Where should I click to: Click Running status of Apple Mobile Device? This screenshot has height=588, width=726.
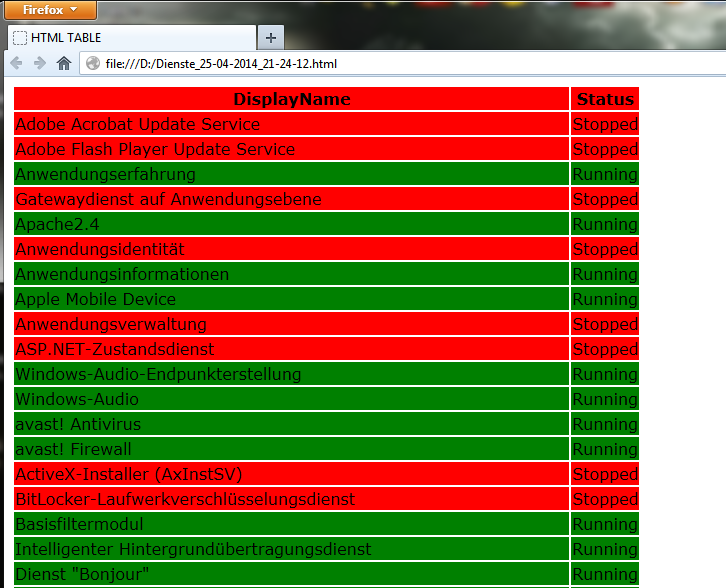coord(605,299)
